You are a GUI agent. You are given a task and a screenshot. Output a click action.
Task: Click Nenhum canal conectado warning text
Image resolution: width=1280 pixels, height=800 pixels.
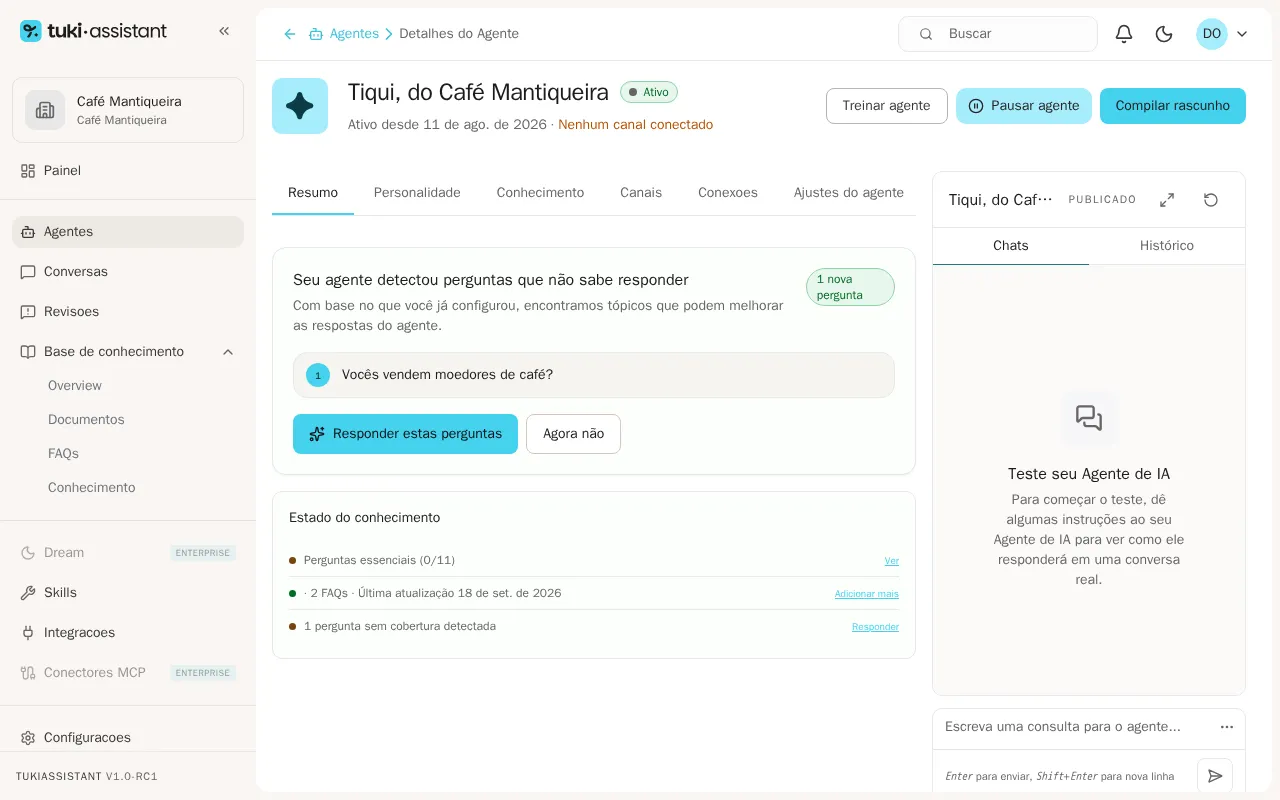click(636, 125)
